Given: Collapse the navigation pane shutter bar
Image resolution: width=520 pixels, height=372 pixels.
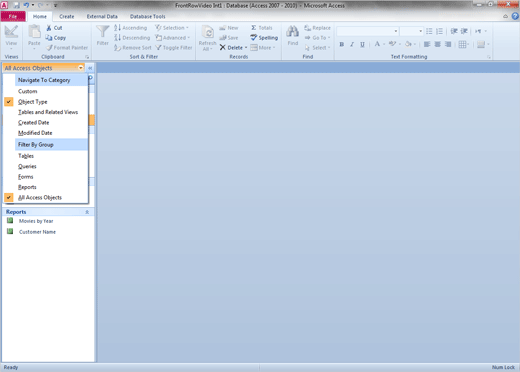Looking at the screenshot, I should [x=90, y=68].
